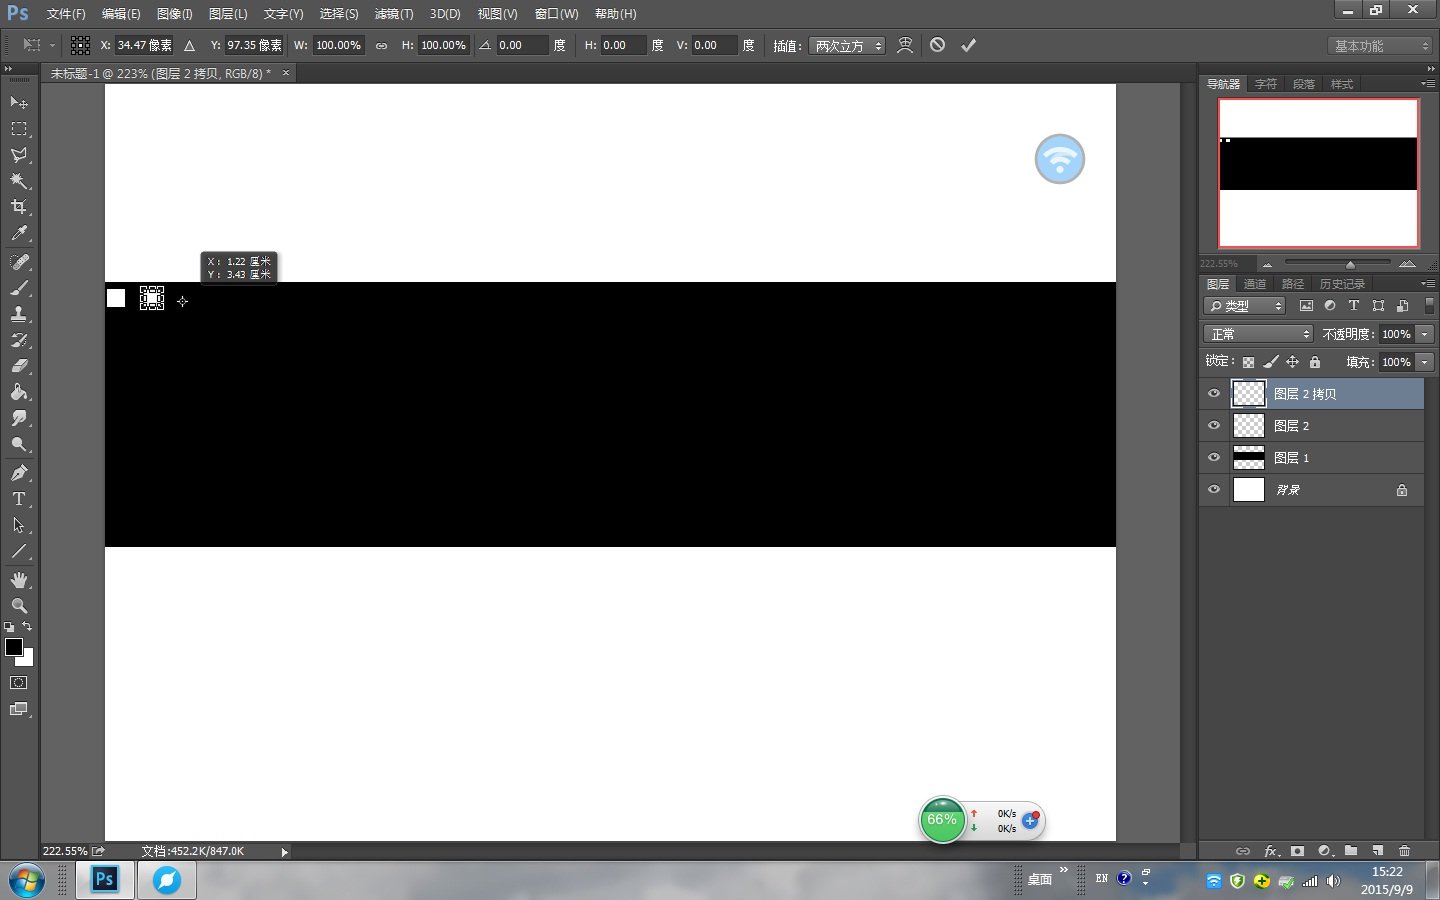Select the Magic Wand tool
This screenshot has height=900, width=1440.
click(19, 181)
